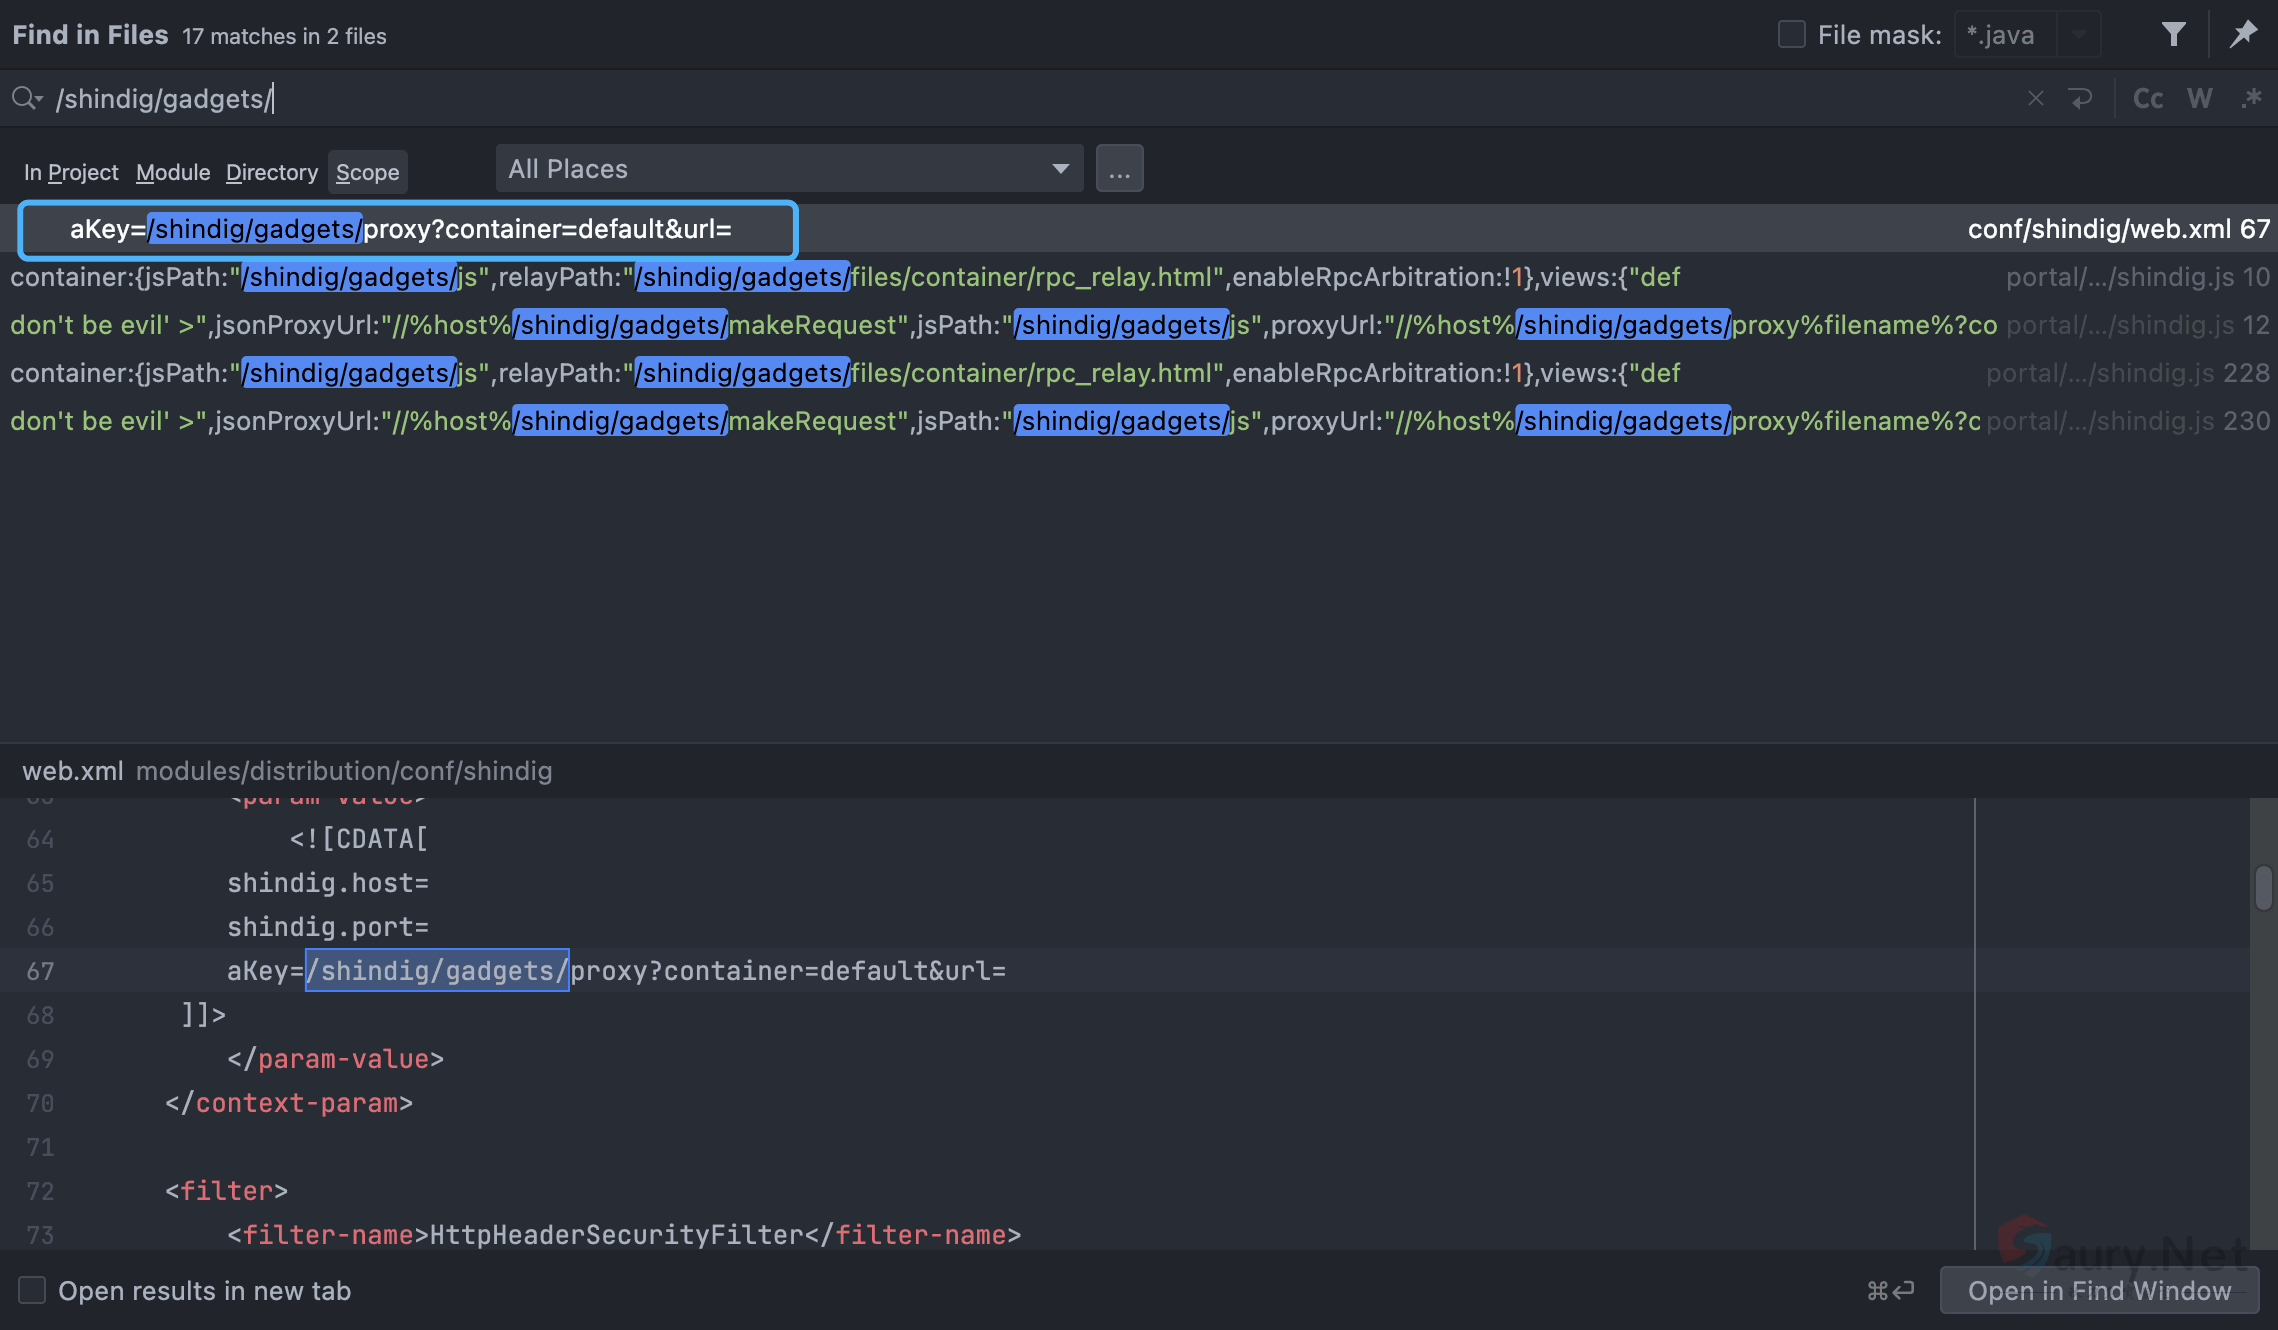Click Open in Find Window button
The image size is (2278, 1330).
[2098, 1290]
